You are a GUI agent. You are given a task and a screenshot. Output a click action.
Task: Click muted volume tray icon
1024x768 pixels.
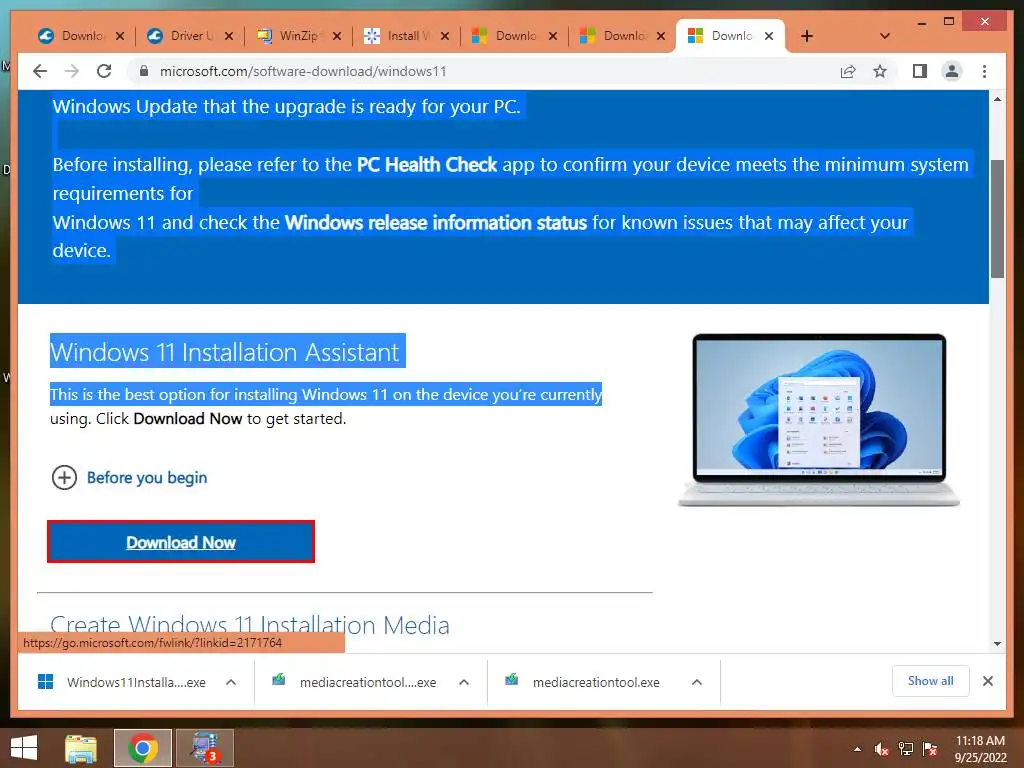[882, 749]
